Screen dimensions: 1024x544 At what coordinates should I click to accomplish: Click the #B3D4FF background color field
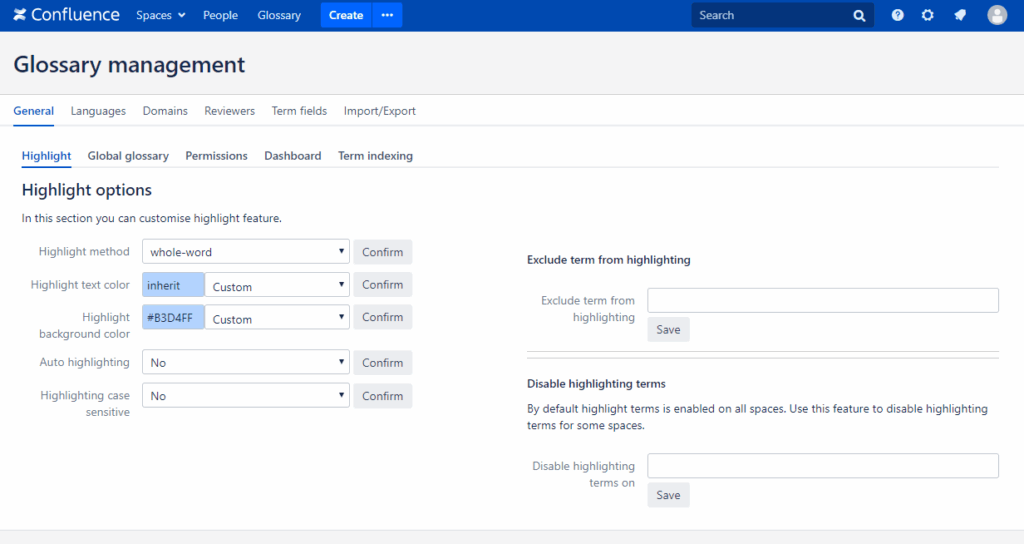tap(174, 319)
